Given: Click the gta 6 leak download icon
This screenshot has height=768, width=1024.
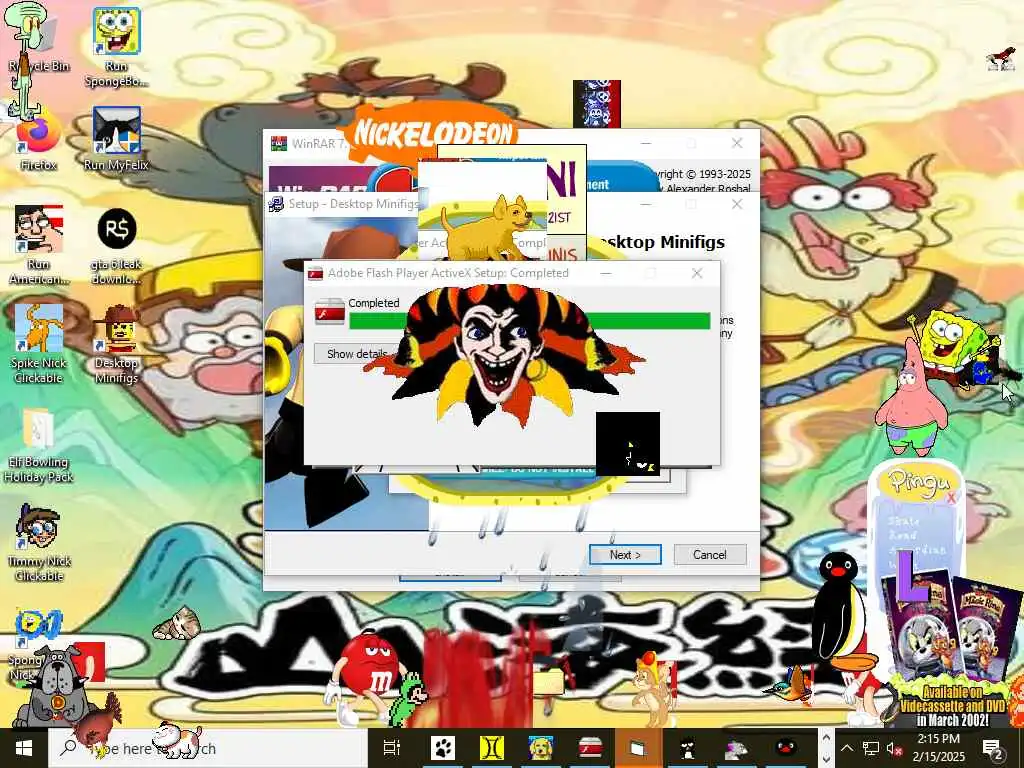Looking at the screenshot, I should click(116, 246).
